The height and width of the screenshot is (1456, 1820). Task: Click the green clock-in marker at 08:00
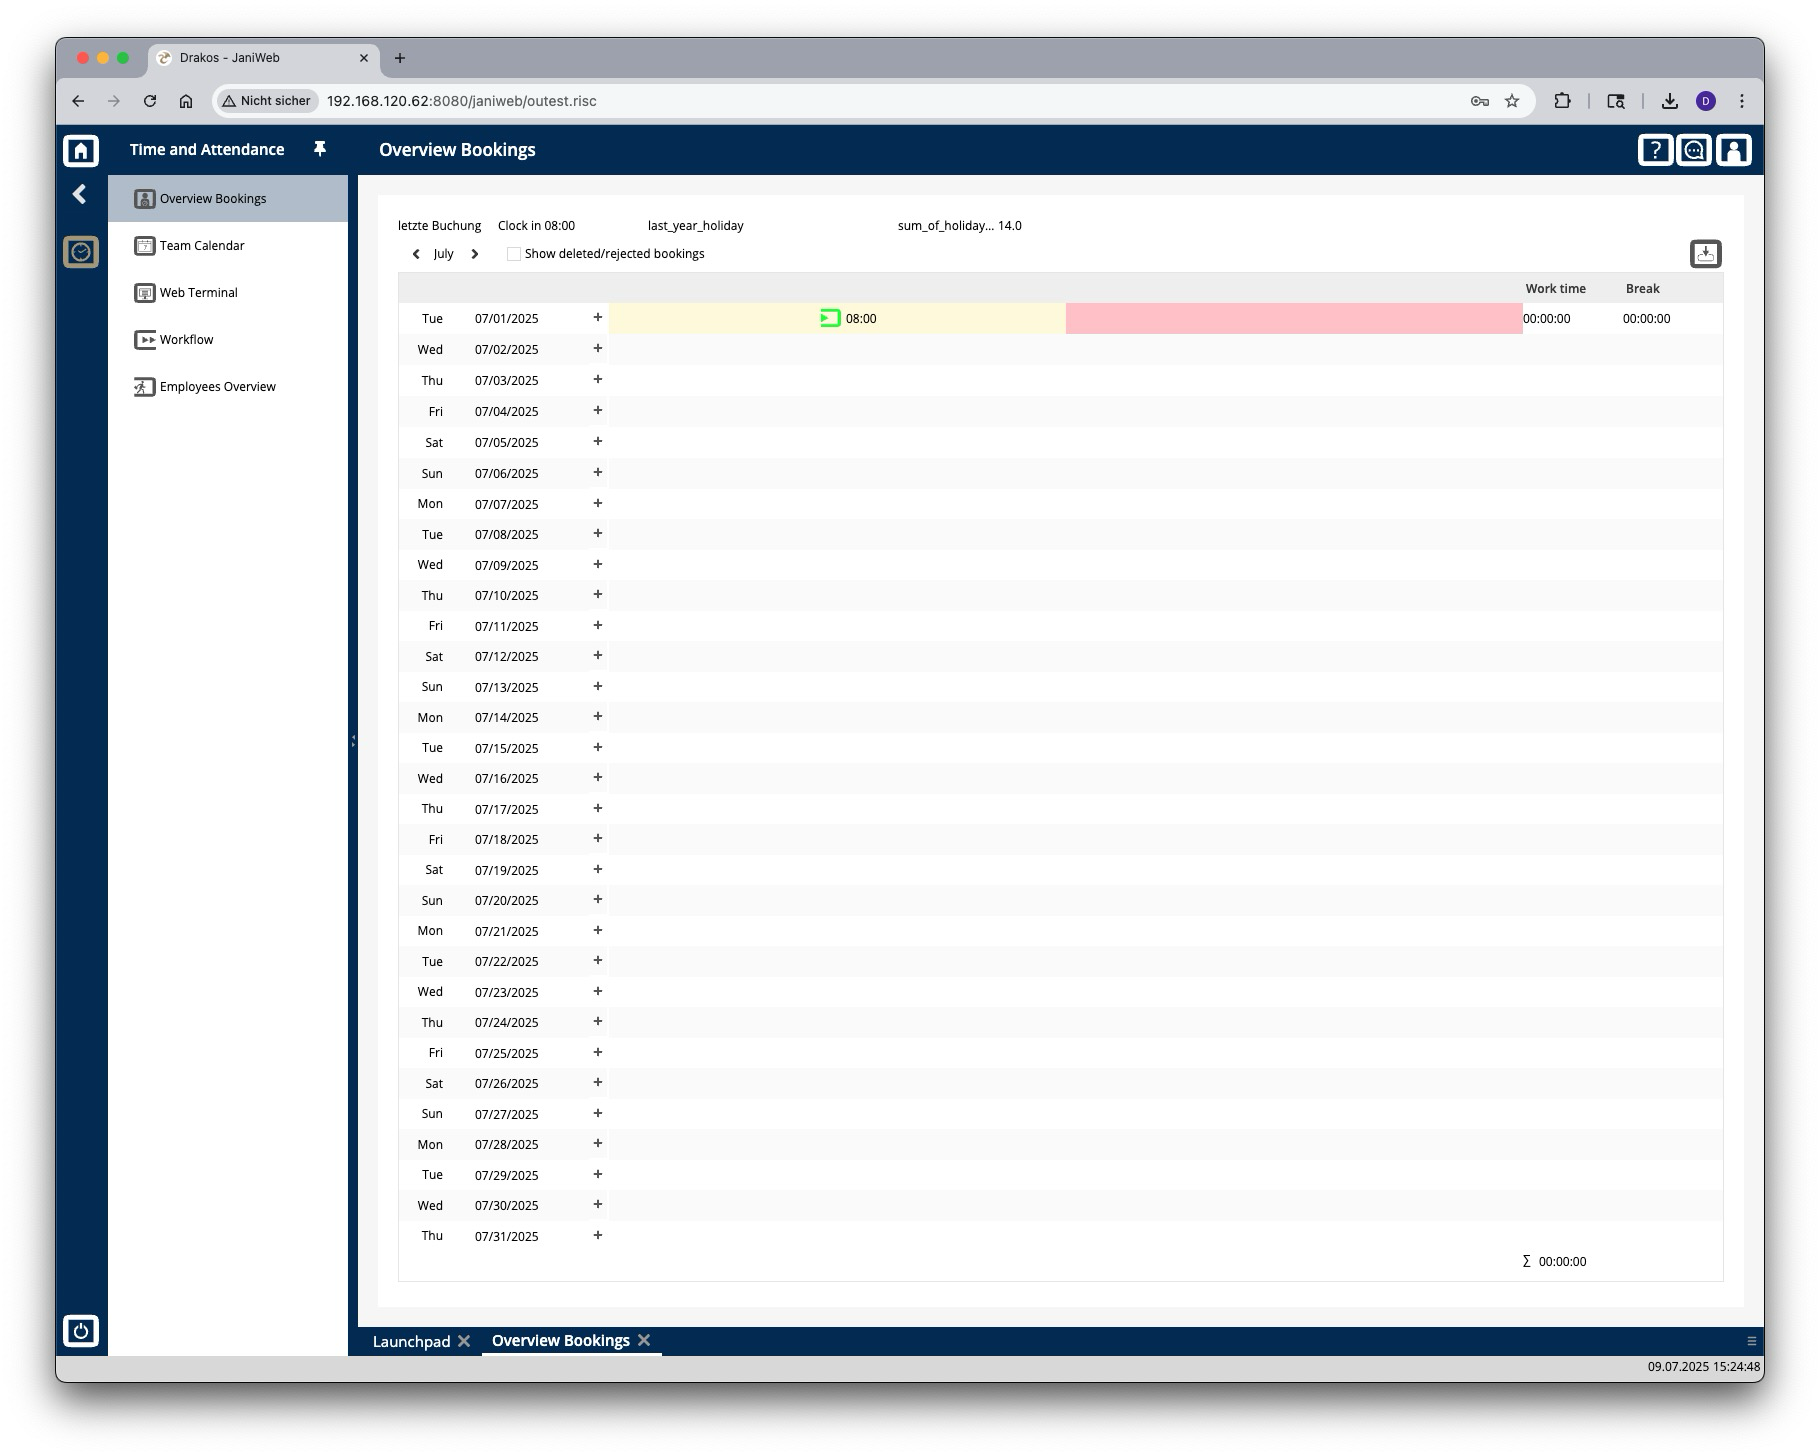pyautogui.click(x=830, y=318)
